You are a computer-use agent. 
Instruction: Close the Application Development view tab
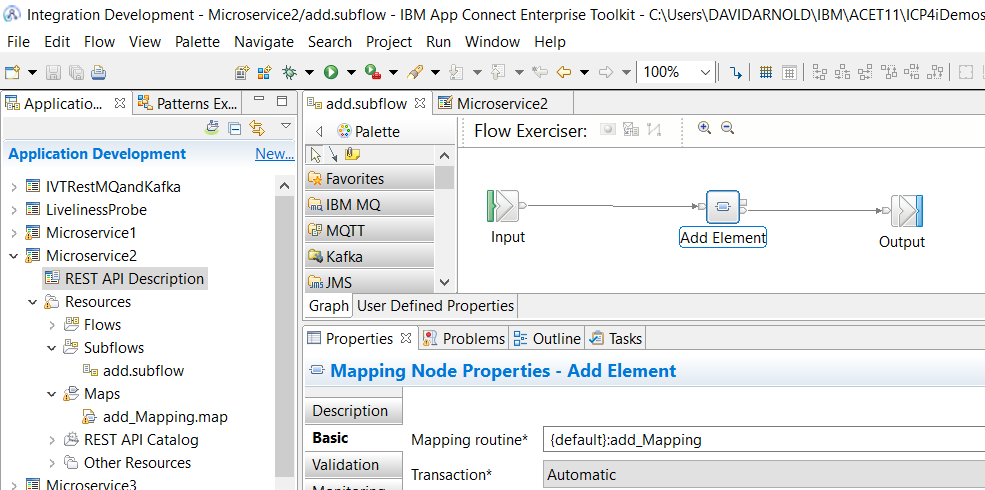[120, 103]
